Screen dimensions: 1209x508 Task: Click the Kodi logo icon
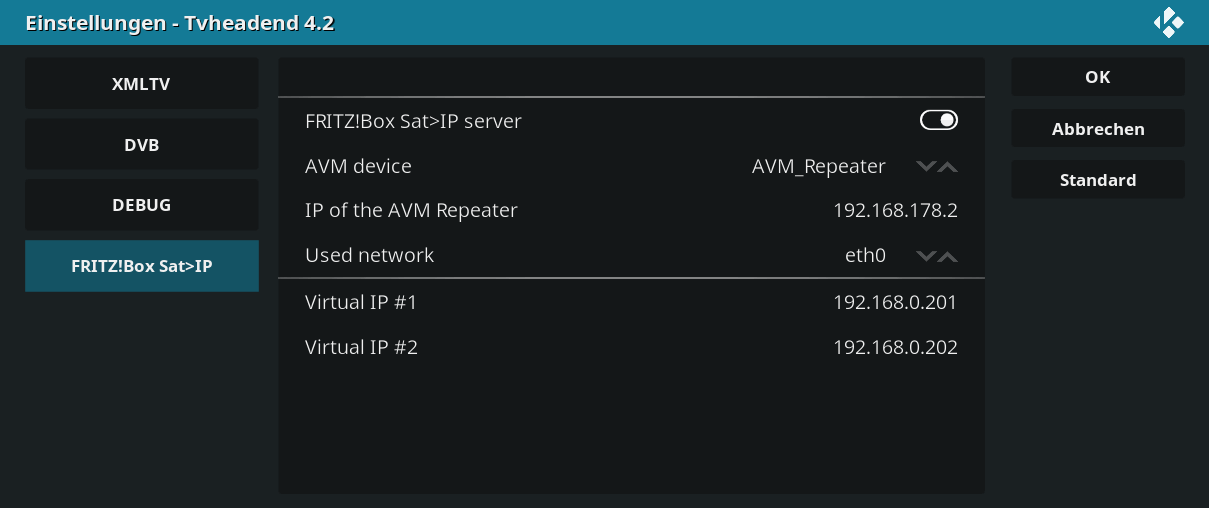pyautogui.click(x=1168, y=22)
